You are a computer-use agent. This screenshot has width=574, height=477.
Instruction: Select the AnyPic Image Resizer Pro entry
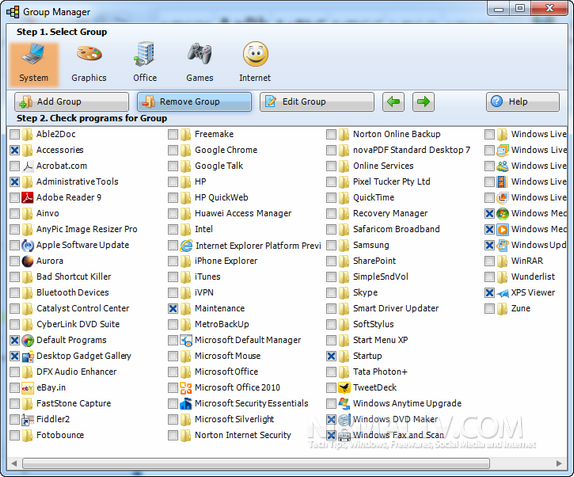coord(87,229)
